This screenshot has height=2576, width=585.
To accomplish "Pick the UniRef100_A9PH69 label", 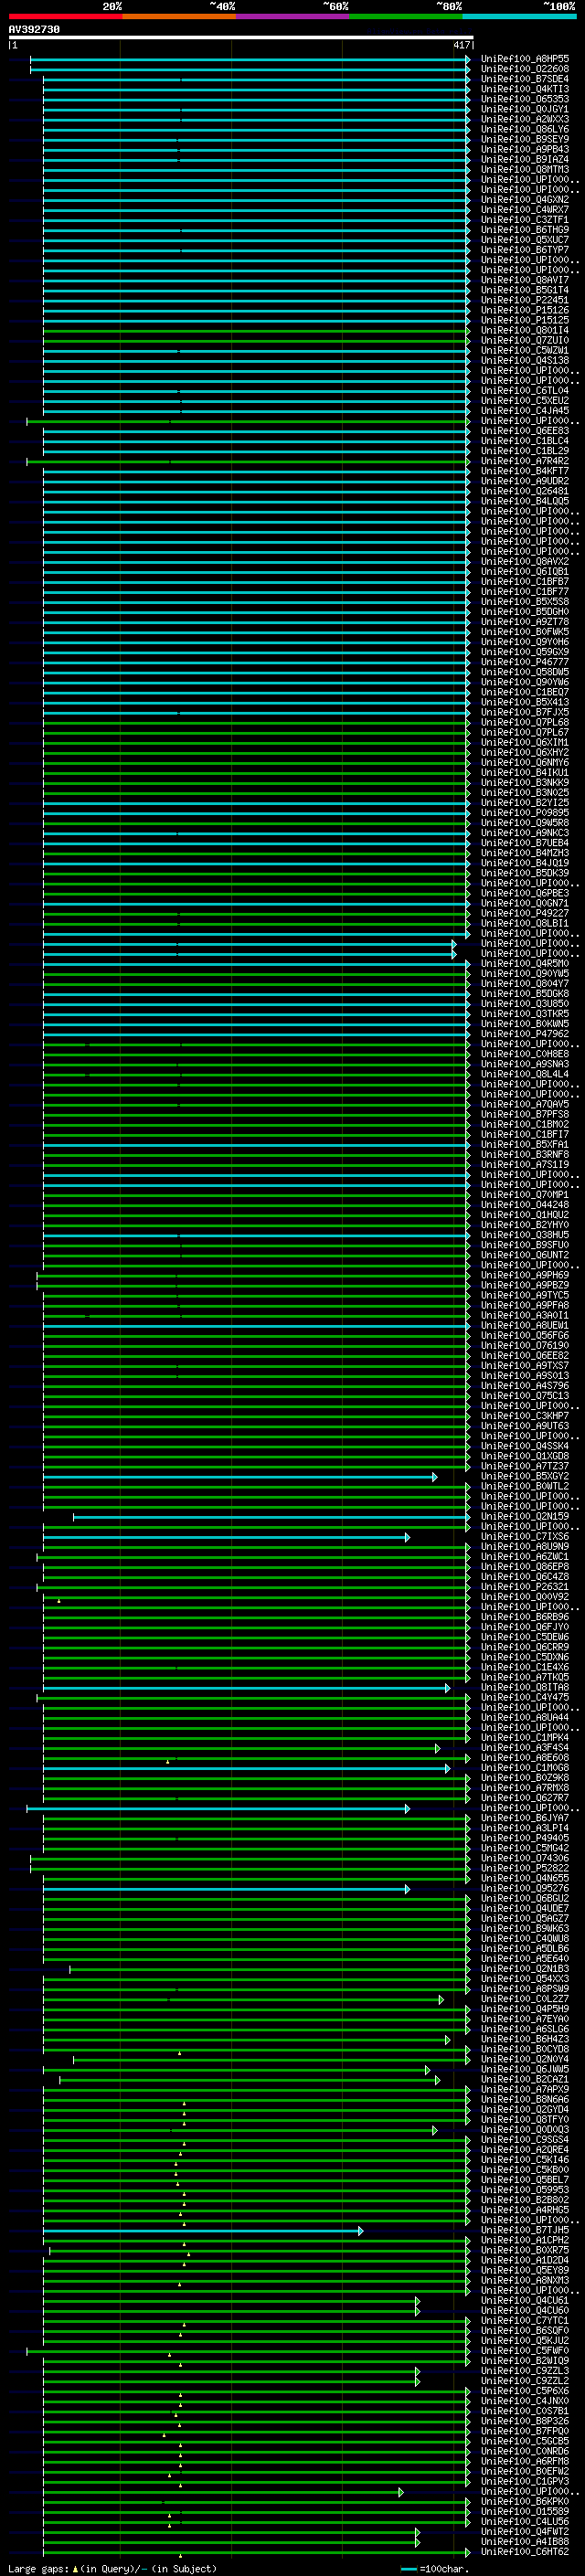I will pyautogui.click(x=524, y=1275).
